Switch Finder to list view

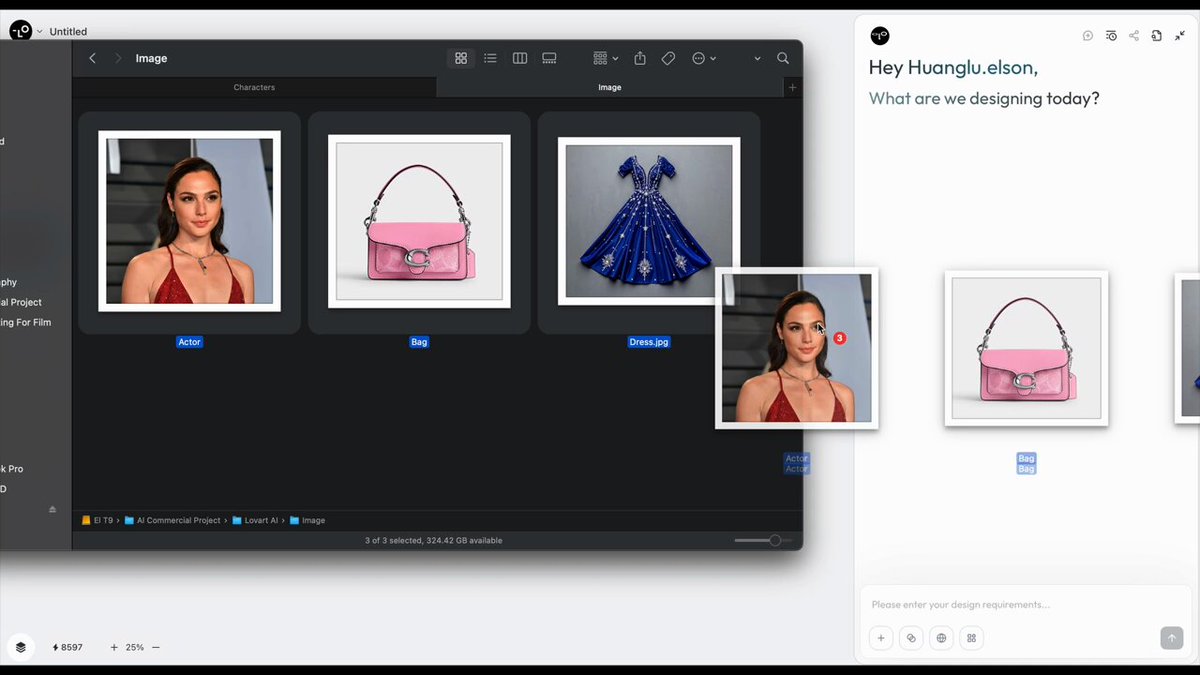pyautogui.click(x=490, y=58)
